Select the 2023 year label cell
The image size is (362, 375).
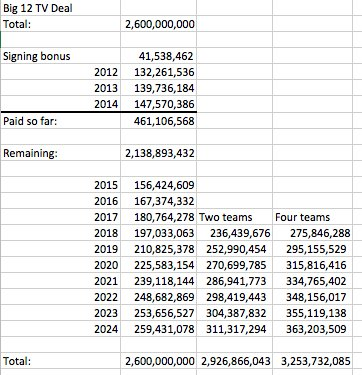[60, 313]
